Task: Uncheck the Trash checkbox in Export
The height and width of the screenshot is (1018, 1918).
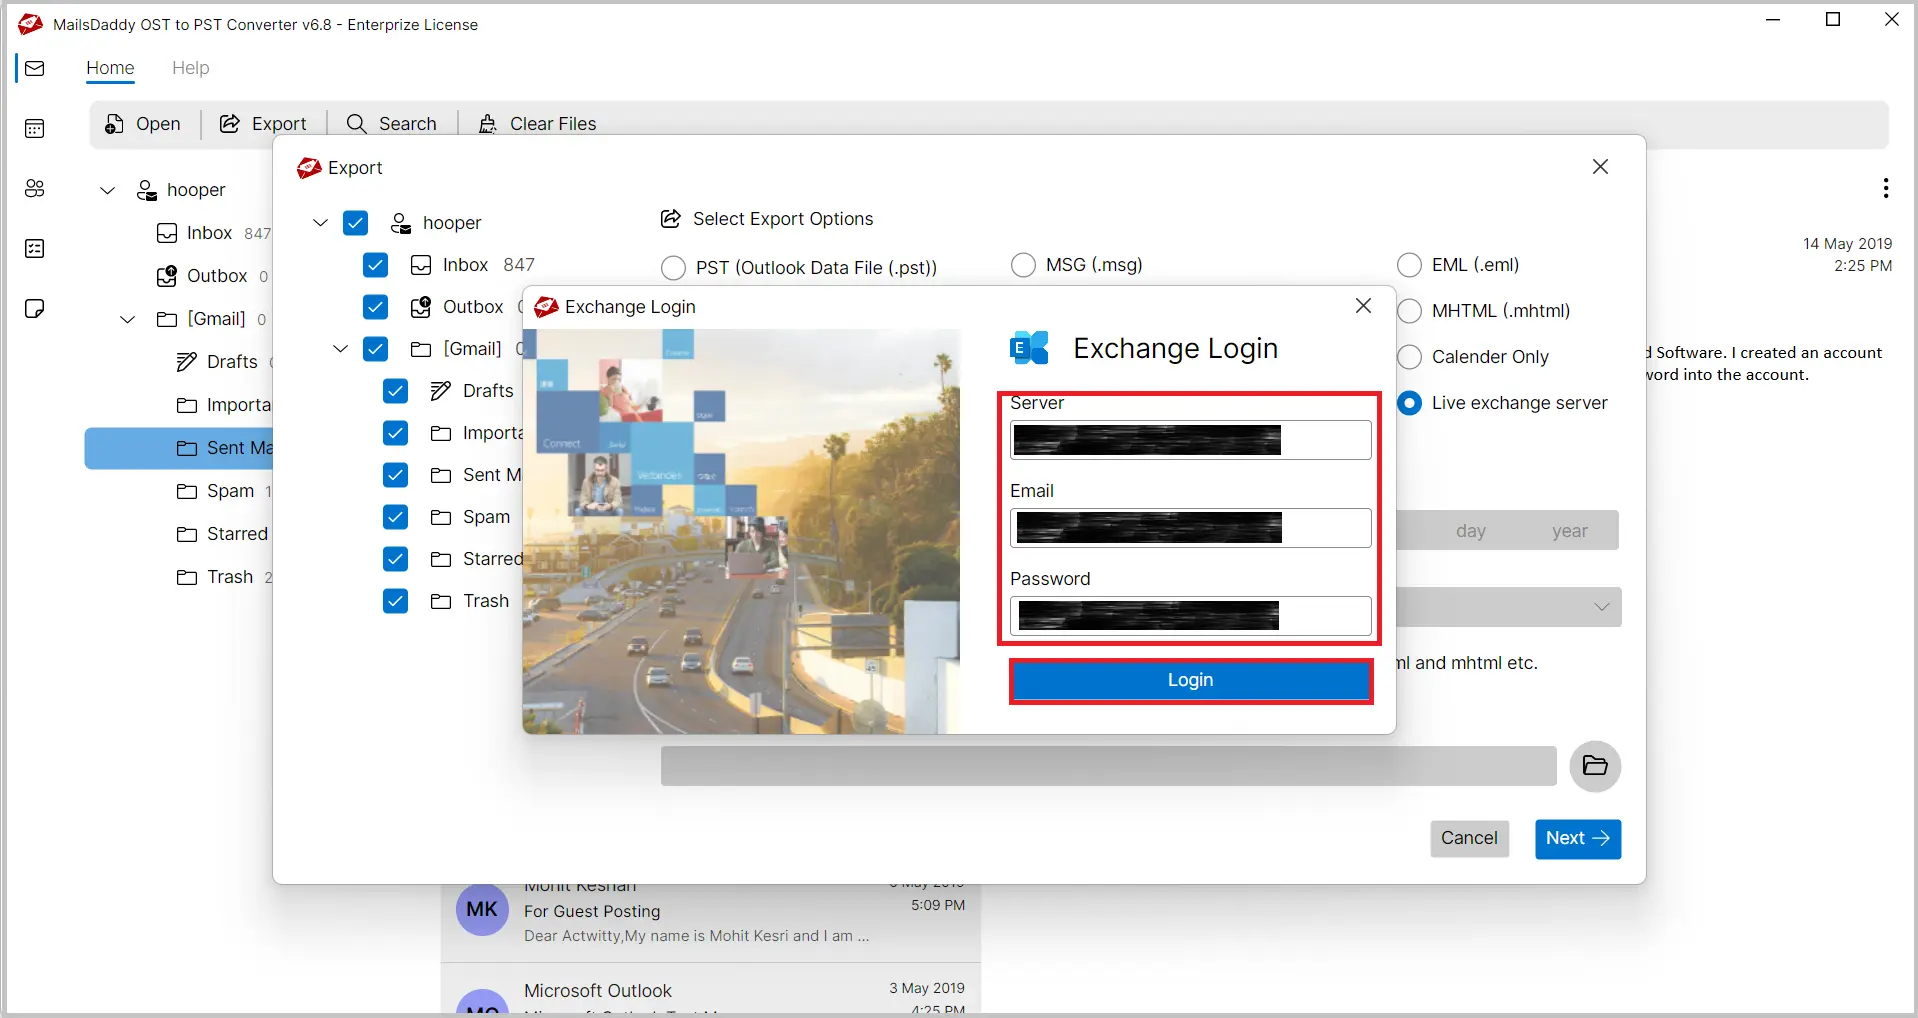Action: [396, 601]
